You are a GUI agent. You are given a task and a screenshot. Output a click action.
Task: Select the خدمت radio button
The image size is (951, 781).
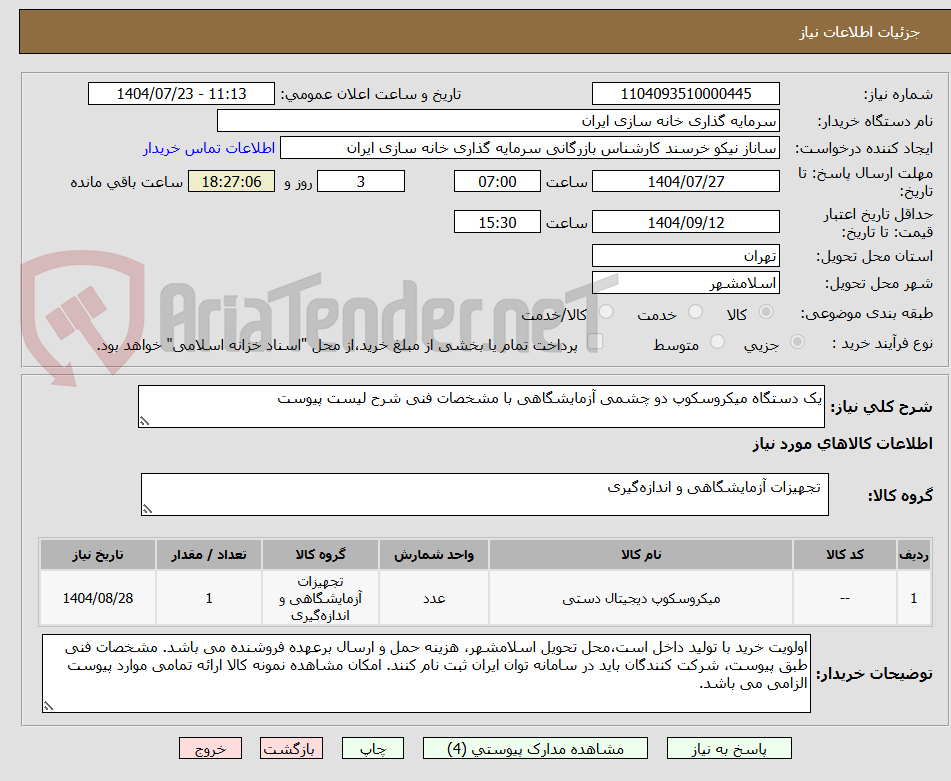coord(694,308)
